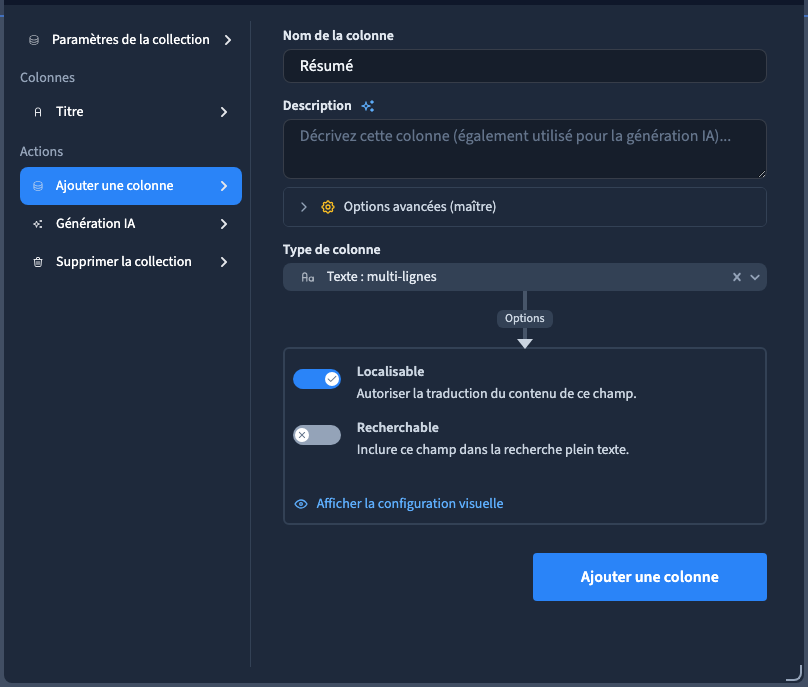The image size is (808, 687).
Task: Select the Titre column entry
Action: 131,112
